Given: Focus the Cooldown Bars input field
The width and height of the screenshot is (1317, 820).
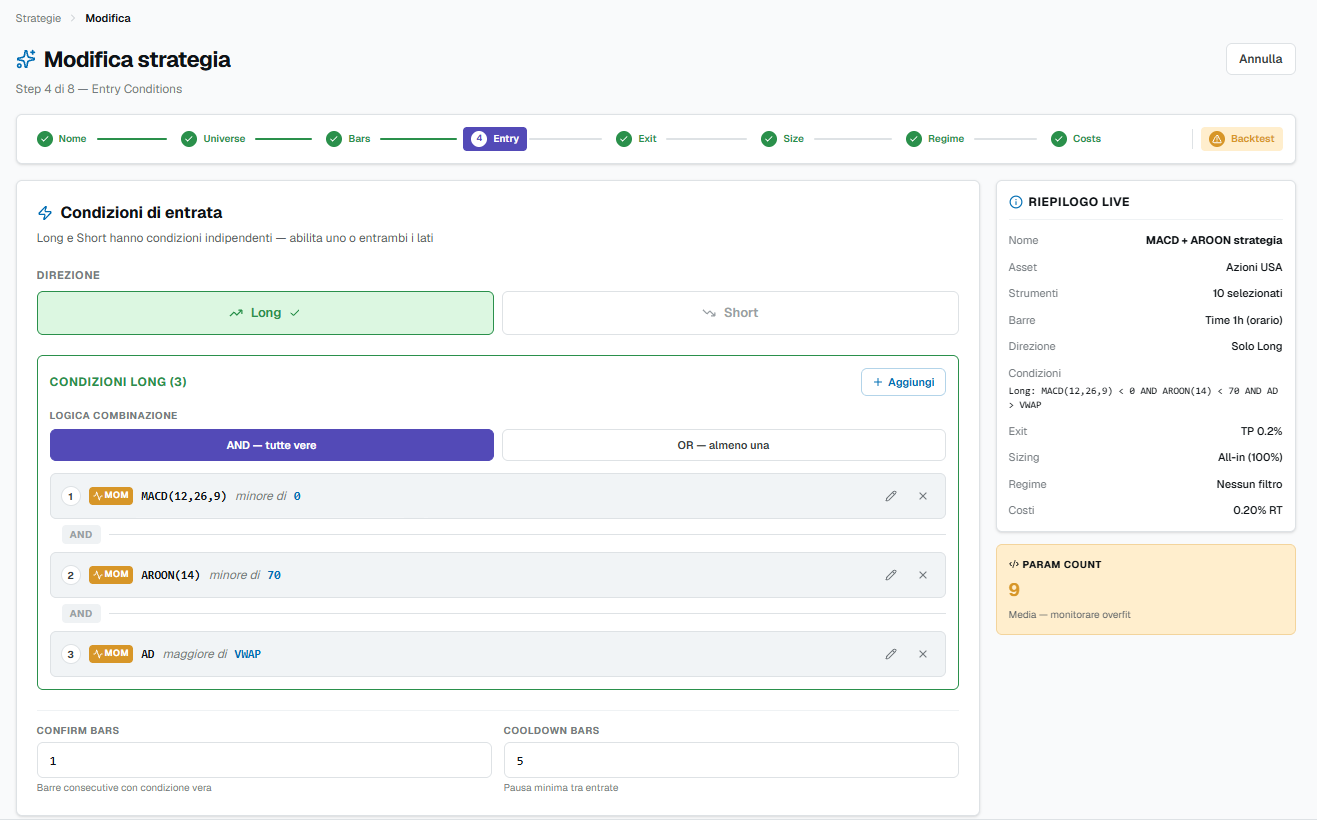Looking at the screenshot, I should pyautogui.click(x=731, y=760).
